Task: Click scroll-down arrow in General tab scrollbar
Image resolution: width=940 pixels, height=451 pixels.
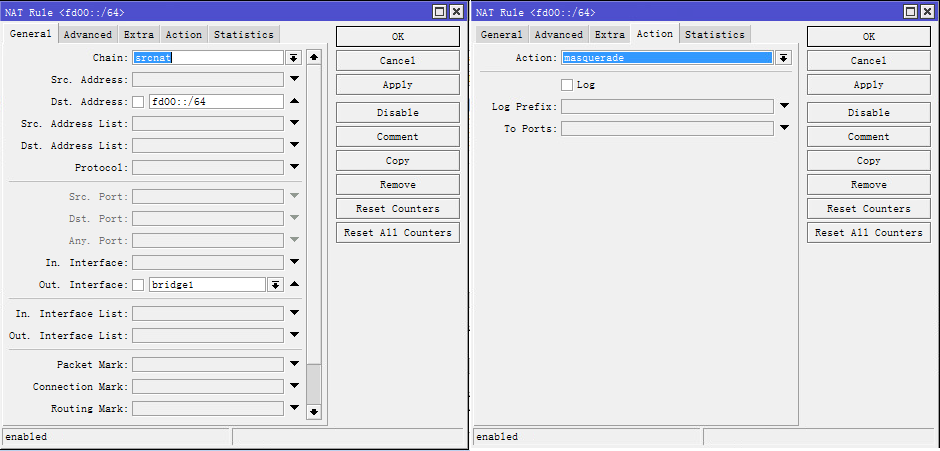Action: (x=314, y=411)
